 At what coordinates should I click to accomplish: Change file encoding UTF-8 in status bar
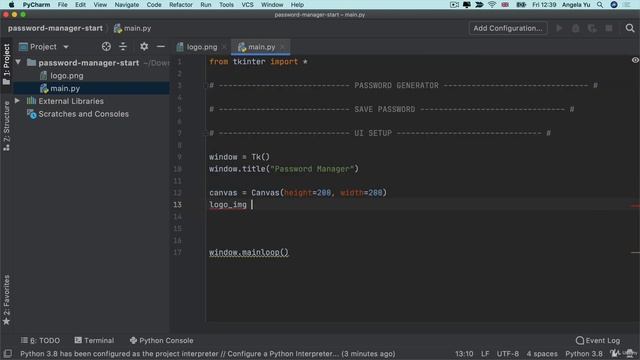[x=508, y=354]
